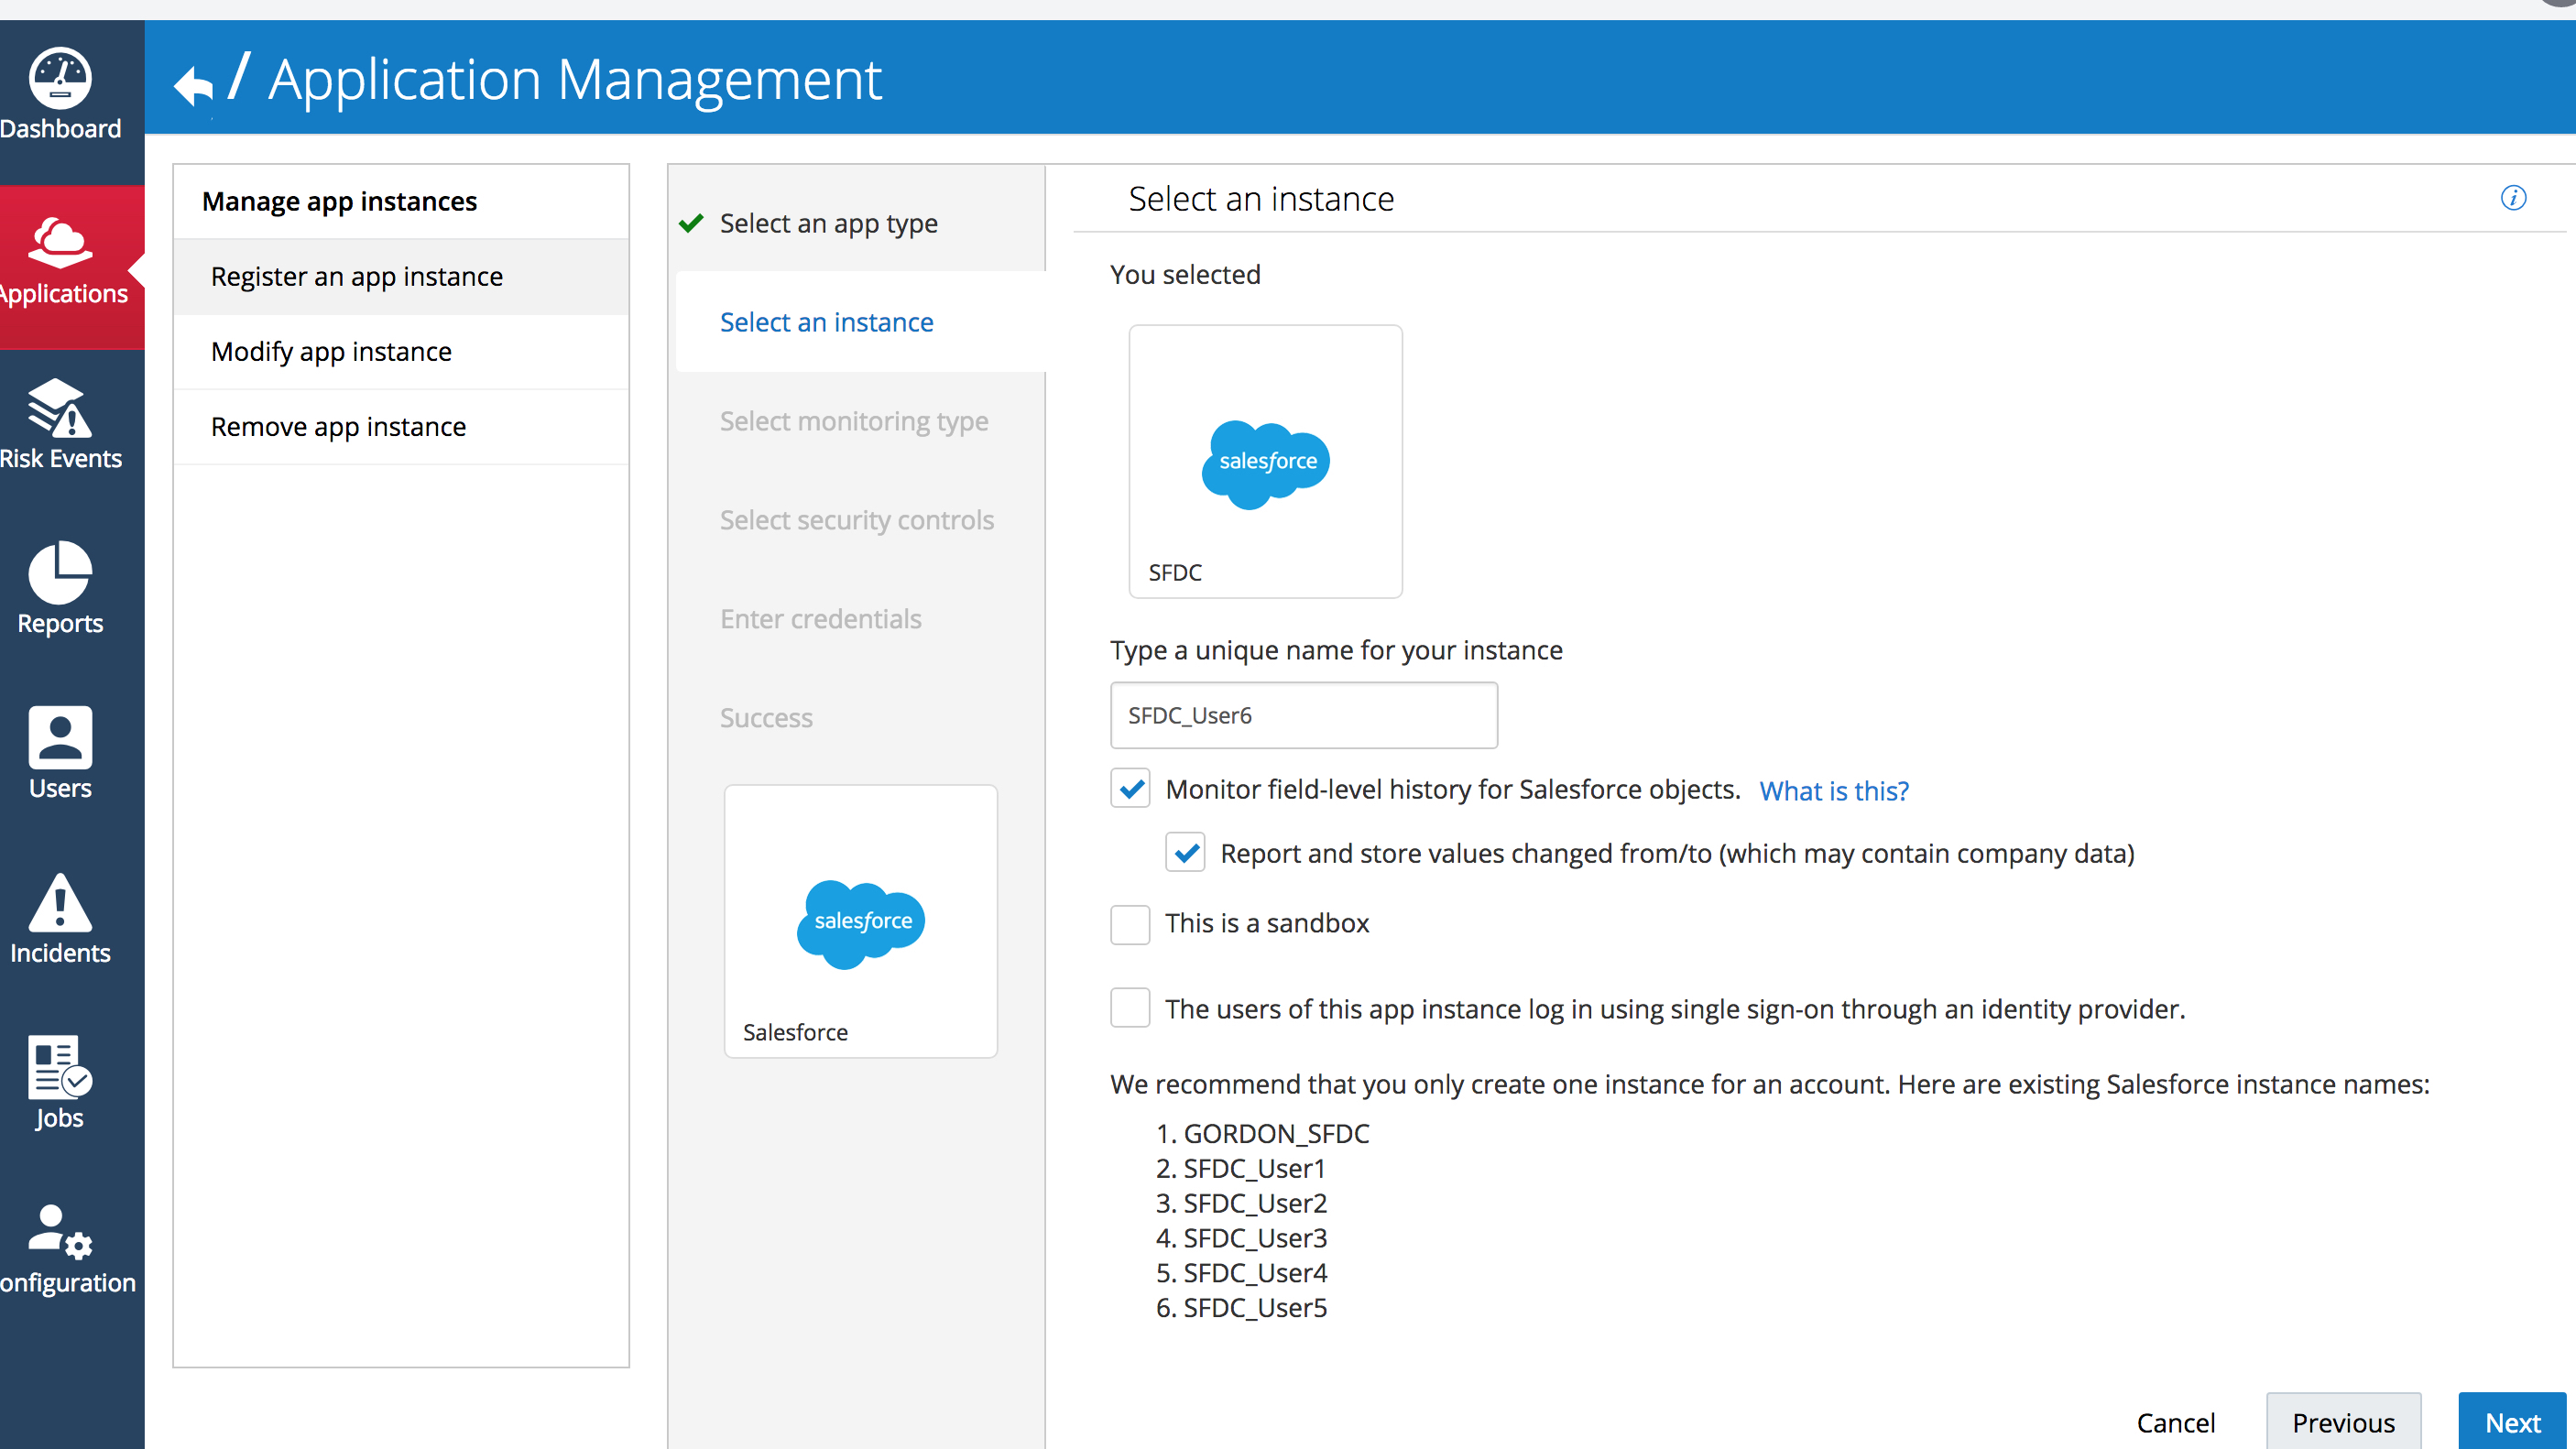Screen dimensions: 2576x1449
Task: Select Modify app instance
Action: pyautogui.click(x=401, y=352)
